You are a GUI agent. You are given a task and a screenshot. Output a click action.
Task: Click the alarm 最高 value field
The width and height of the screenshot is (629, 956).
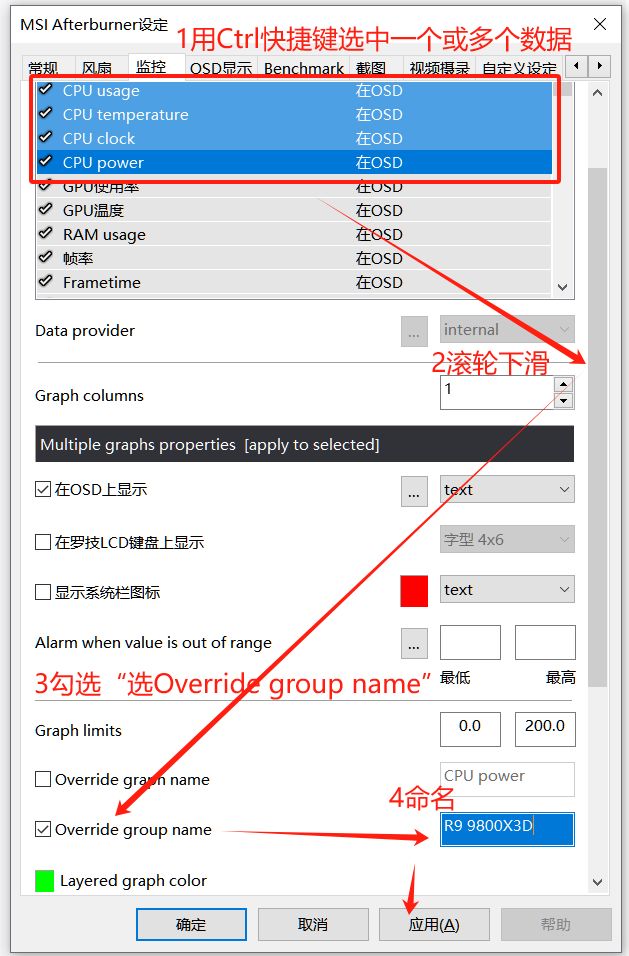545,642
